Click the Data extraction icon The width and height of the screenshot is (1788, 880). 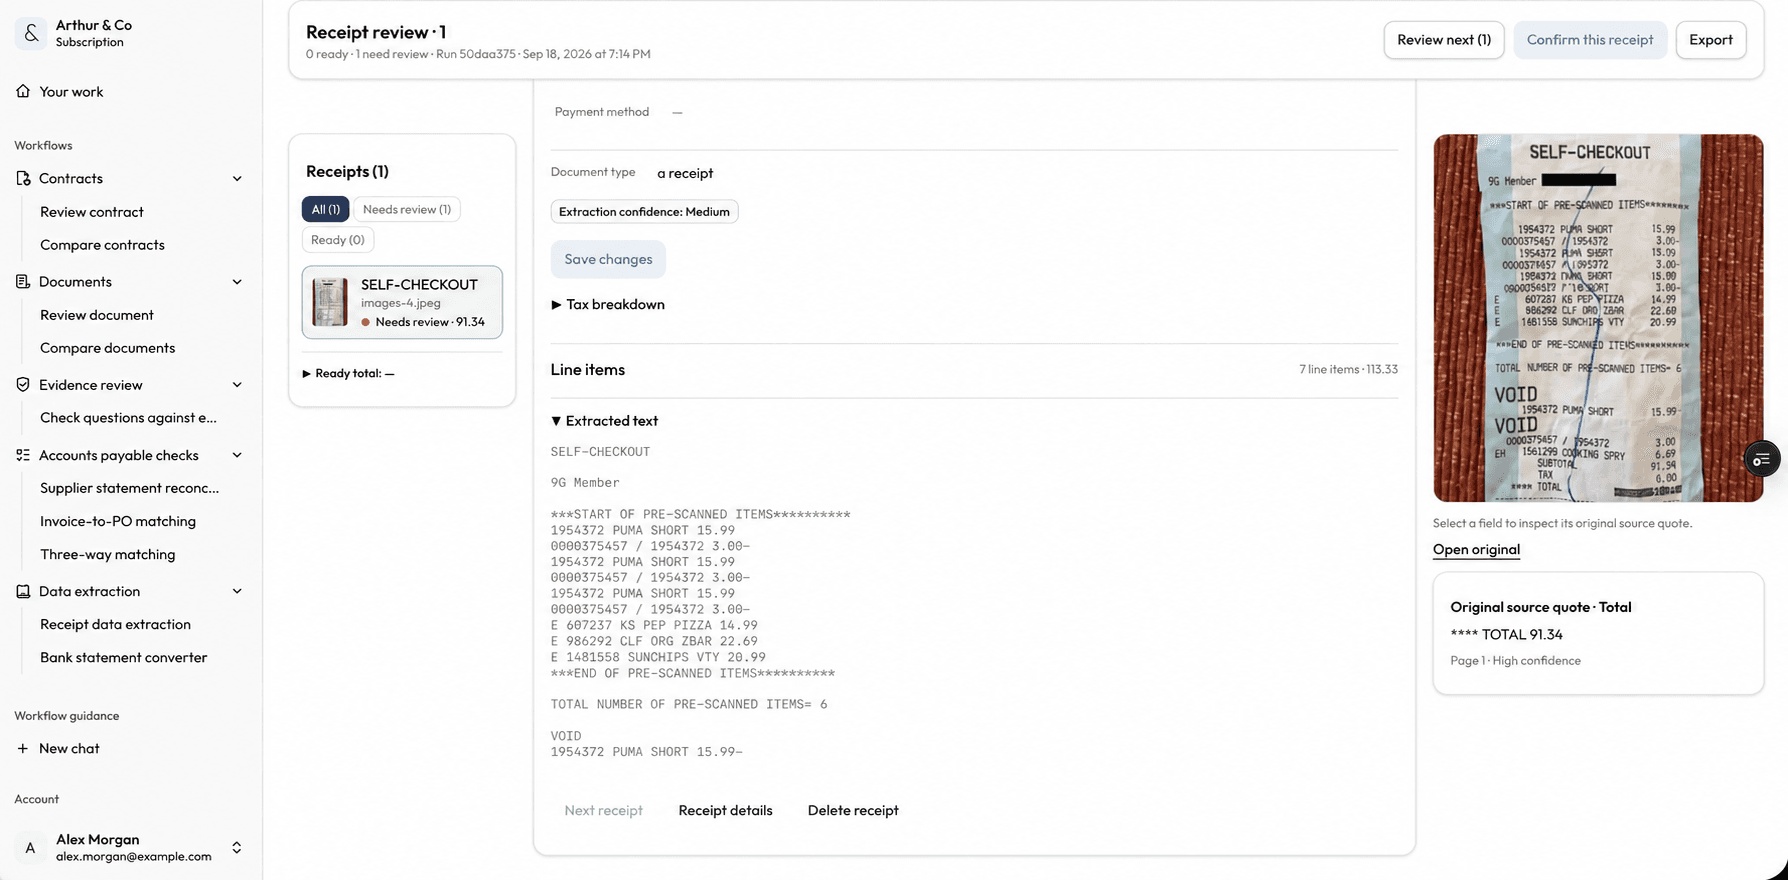pyautogui.click(x=23, y=591)
